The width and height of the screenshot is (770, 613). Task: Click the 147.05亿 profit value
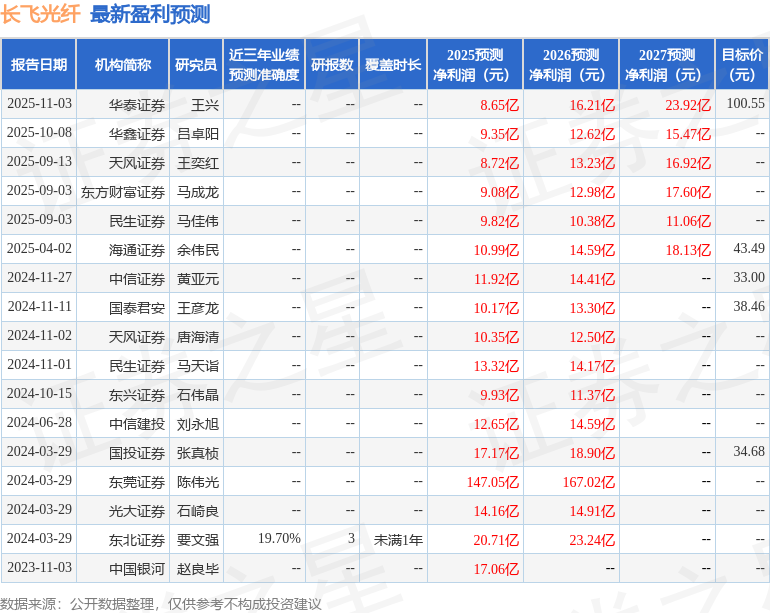tap(493, 481)
